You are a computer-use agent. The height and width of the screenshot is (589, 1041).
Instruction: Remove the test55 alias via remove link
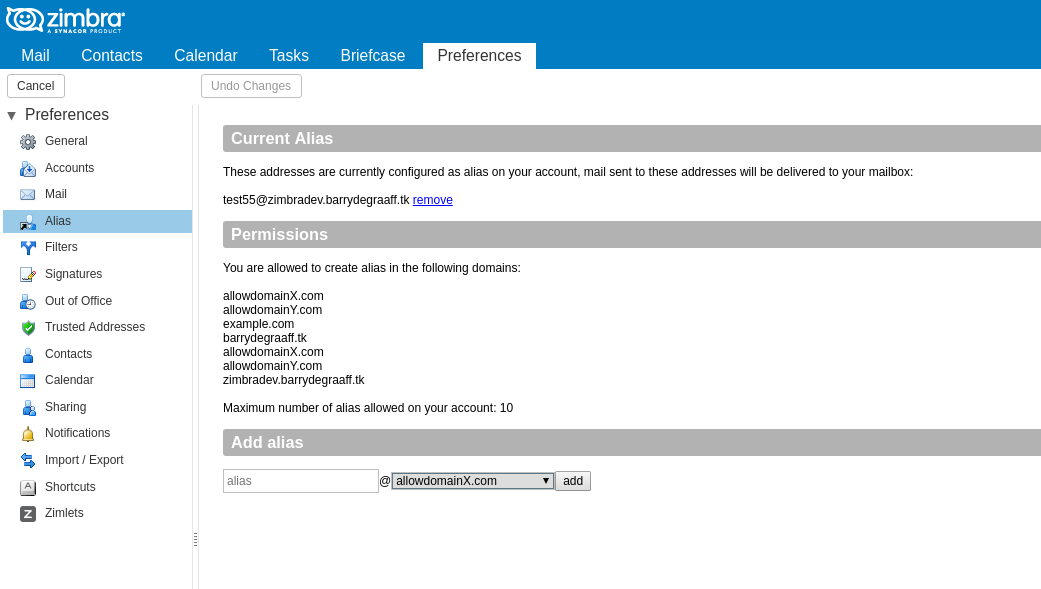433,200
